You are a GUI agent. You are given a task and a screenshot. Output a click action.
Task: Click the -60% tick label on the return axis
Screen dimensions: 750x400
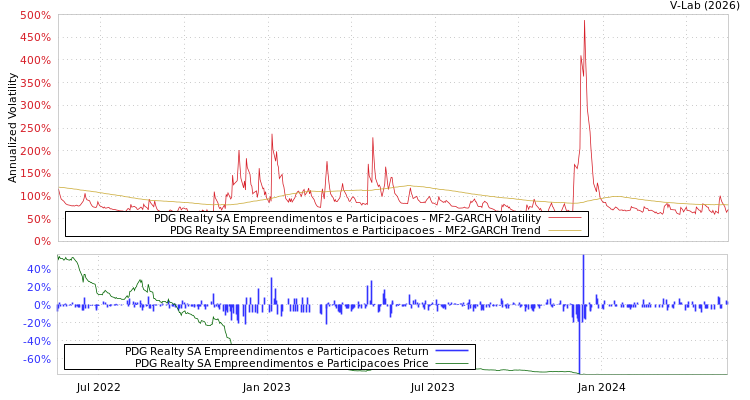(x=37, y=359)
